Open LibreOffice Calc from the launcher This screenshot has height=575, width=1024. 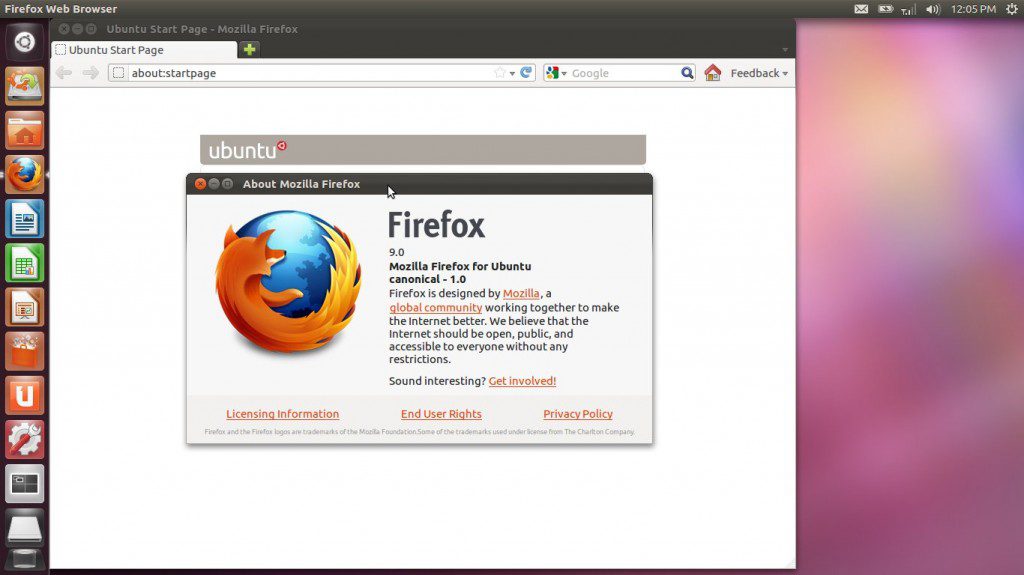[x=25, y=263]
